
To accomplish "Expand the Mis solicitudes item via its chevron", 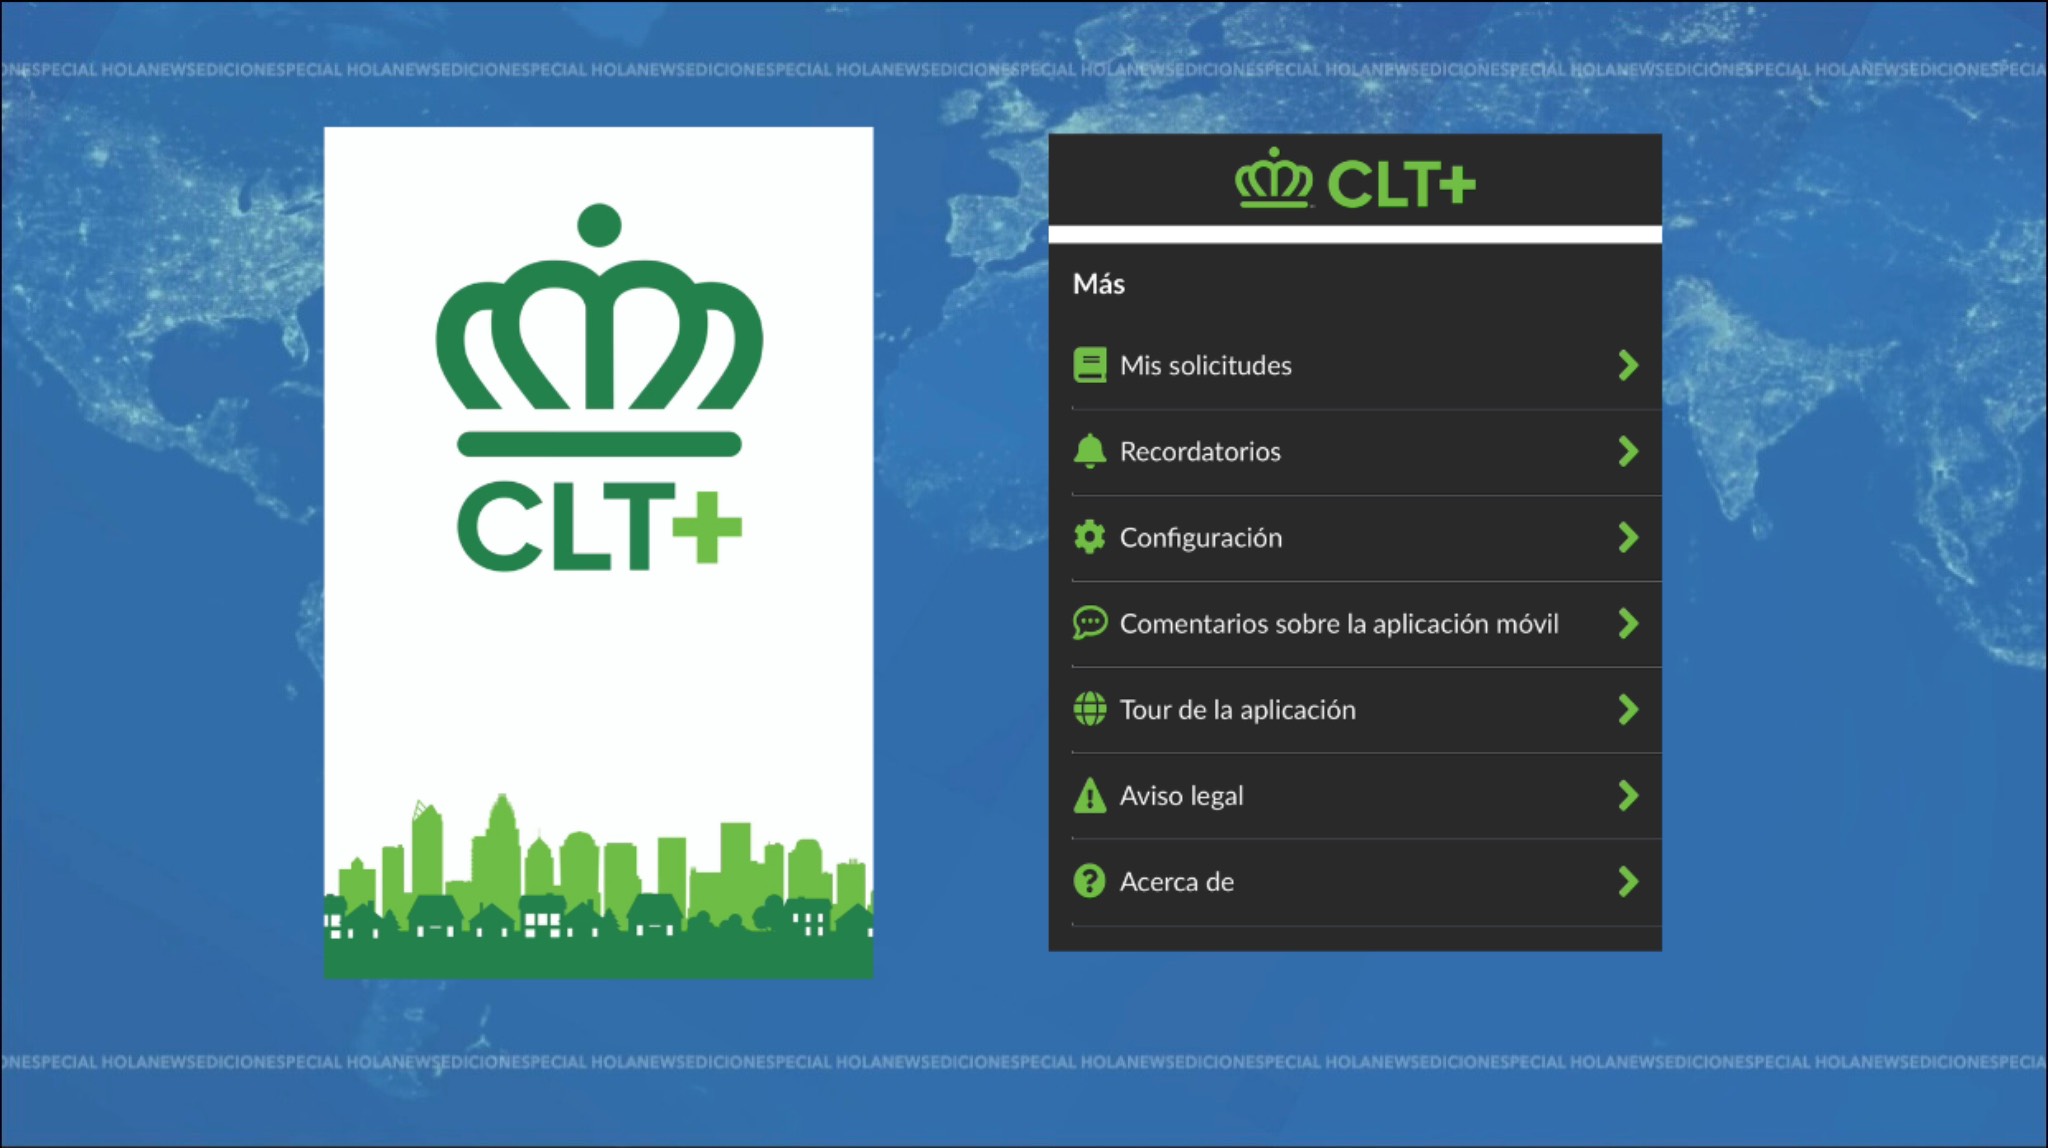I will click(x=1628, y=365).
